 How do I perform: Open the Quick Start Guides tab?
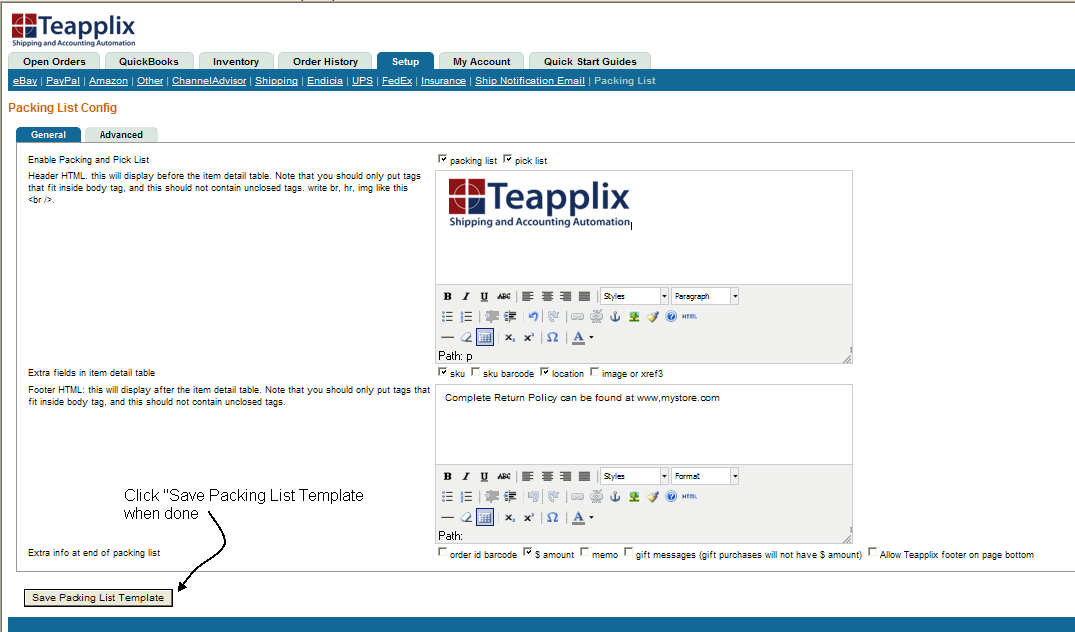click(590, 61)
